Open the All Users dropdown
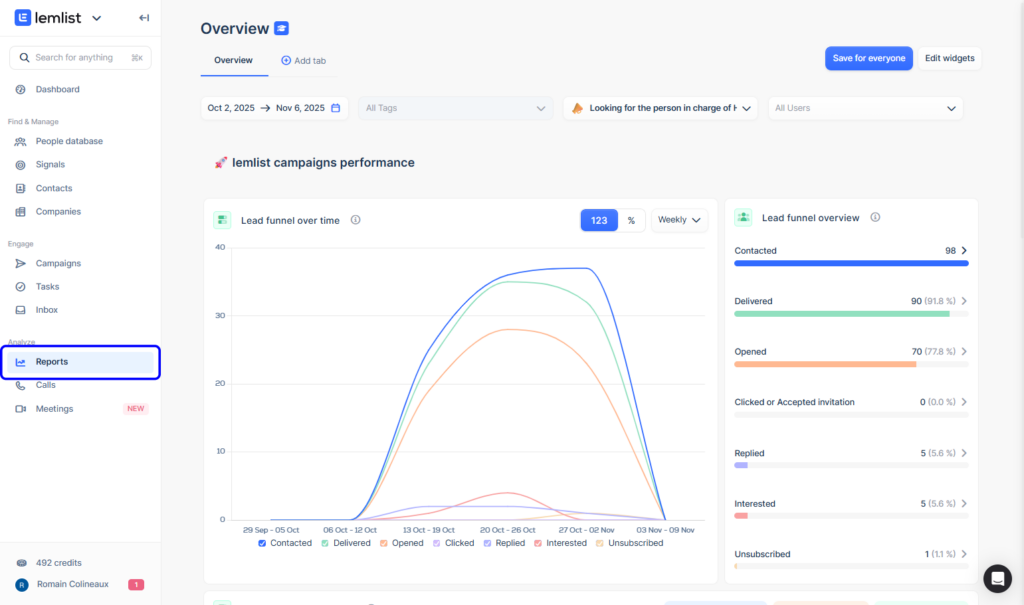Viewport: 1024px width, 605px height. pos(865,108)
